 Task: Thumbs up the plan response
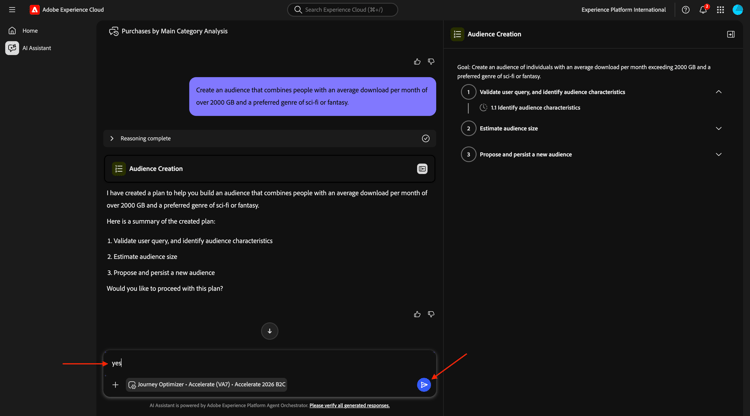[417, 314]
